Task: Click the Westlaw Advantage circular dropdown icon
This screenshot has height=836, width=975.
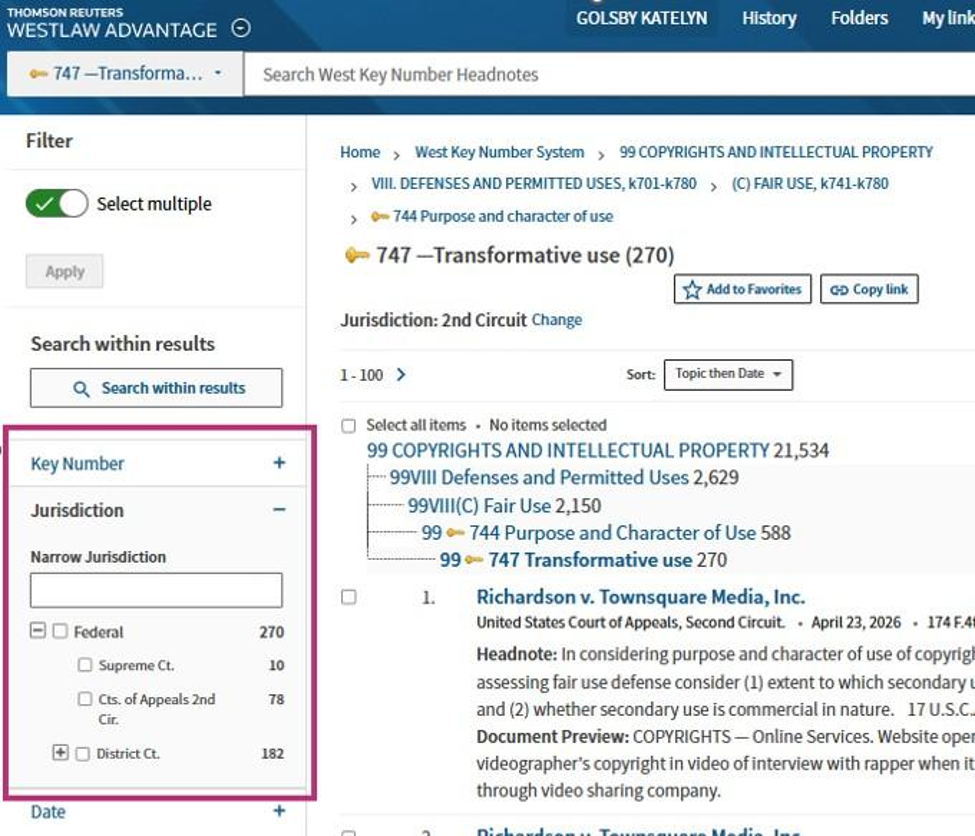Action: (241, 28)
